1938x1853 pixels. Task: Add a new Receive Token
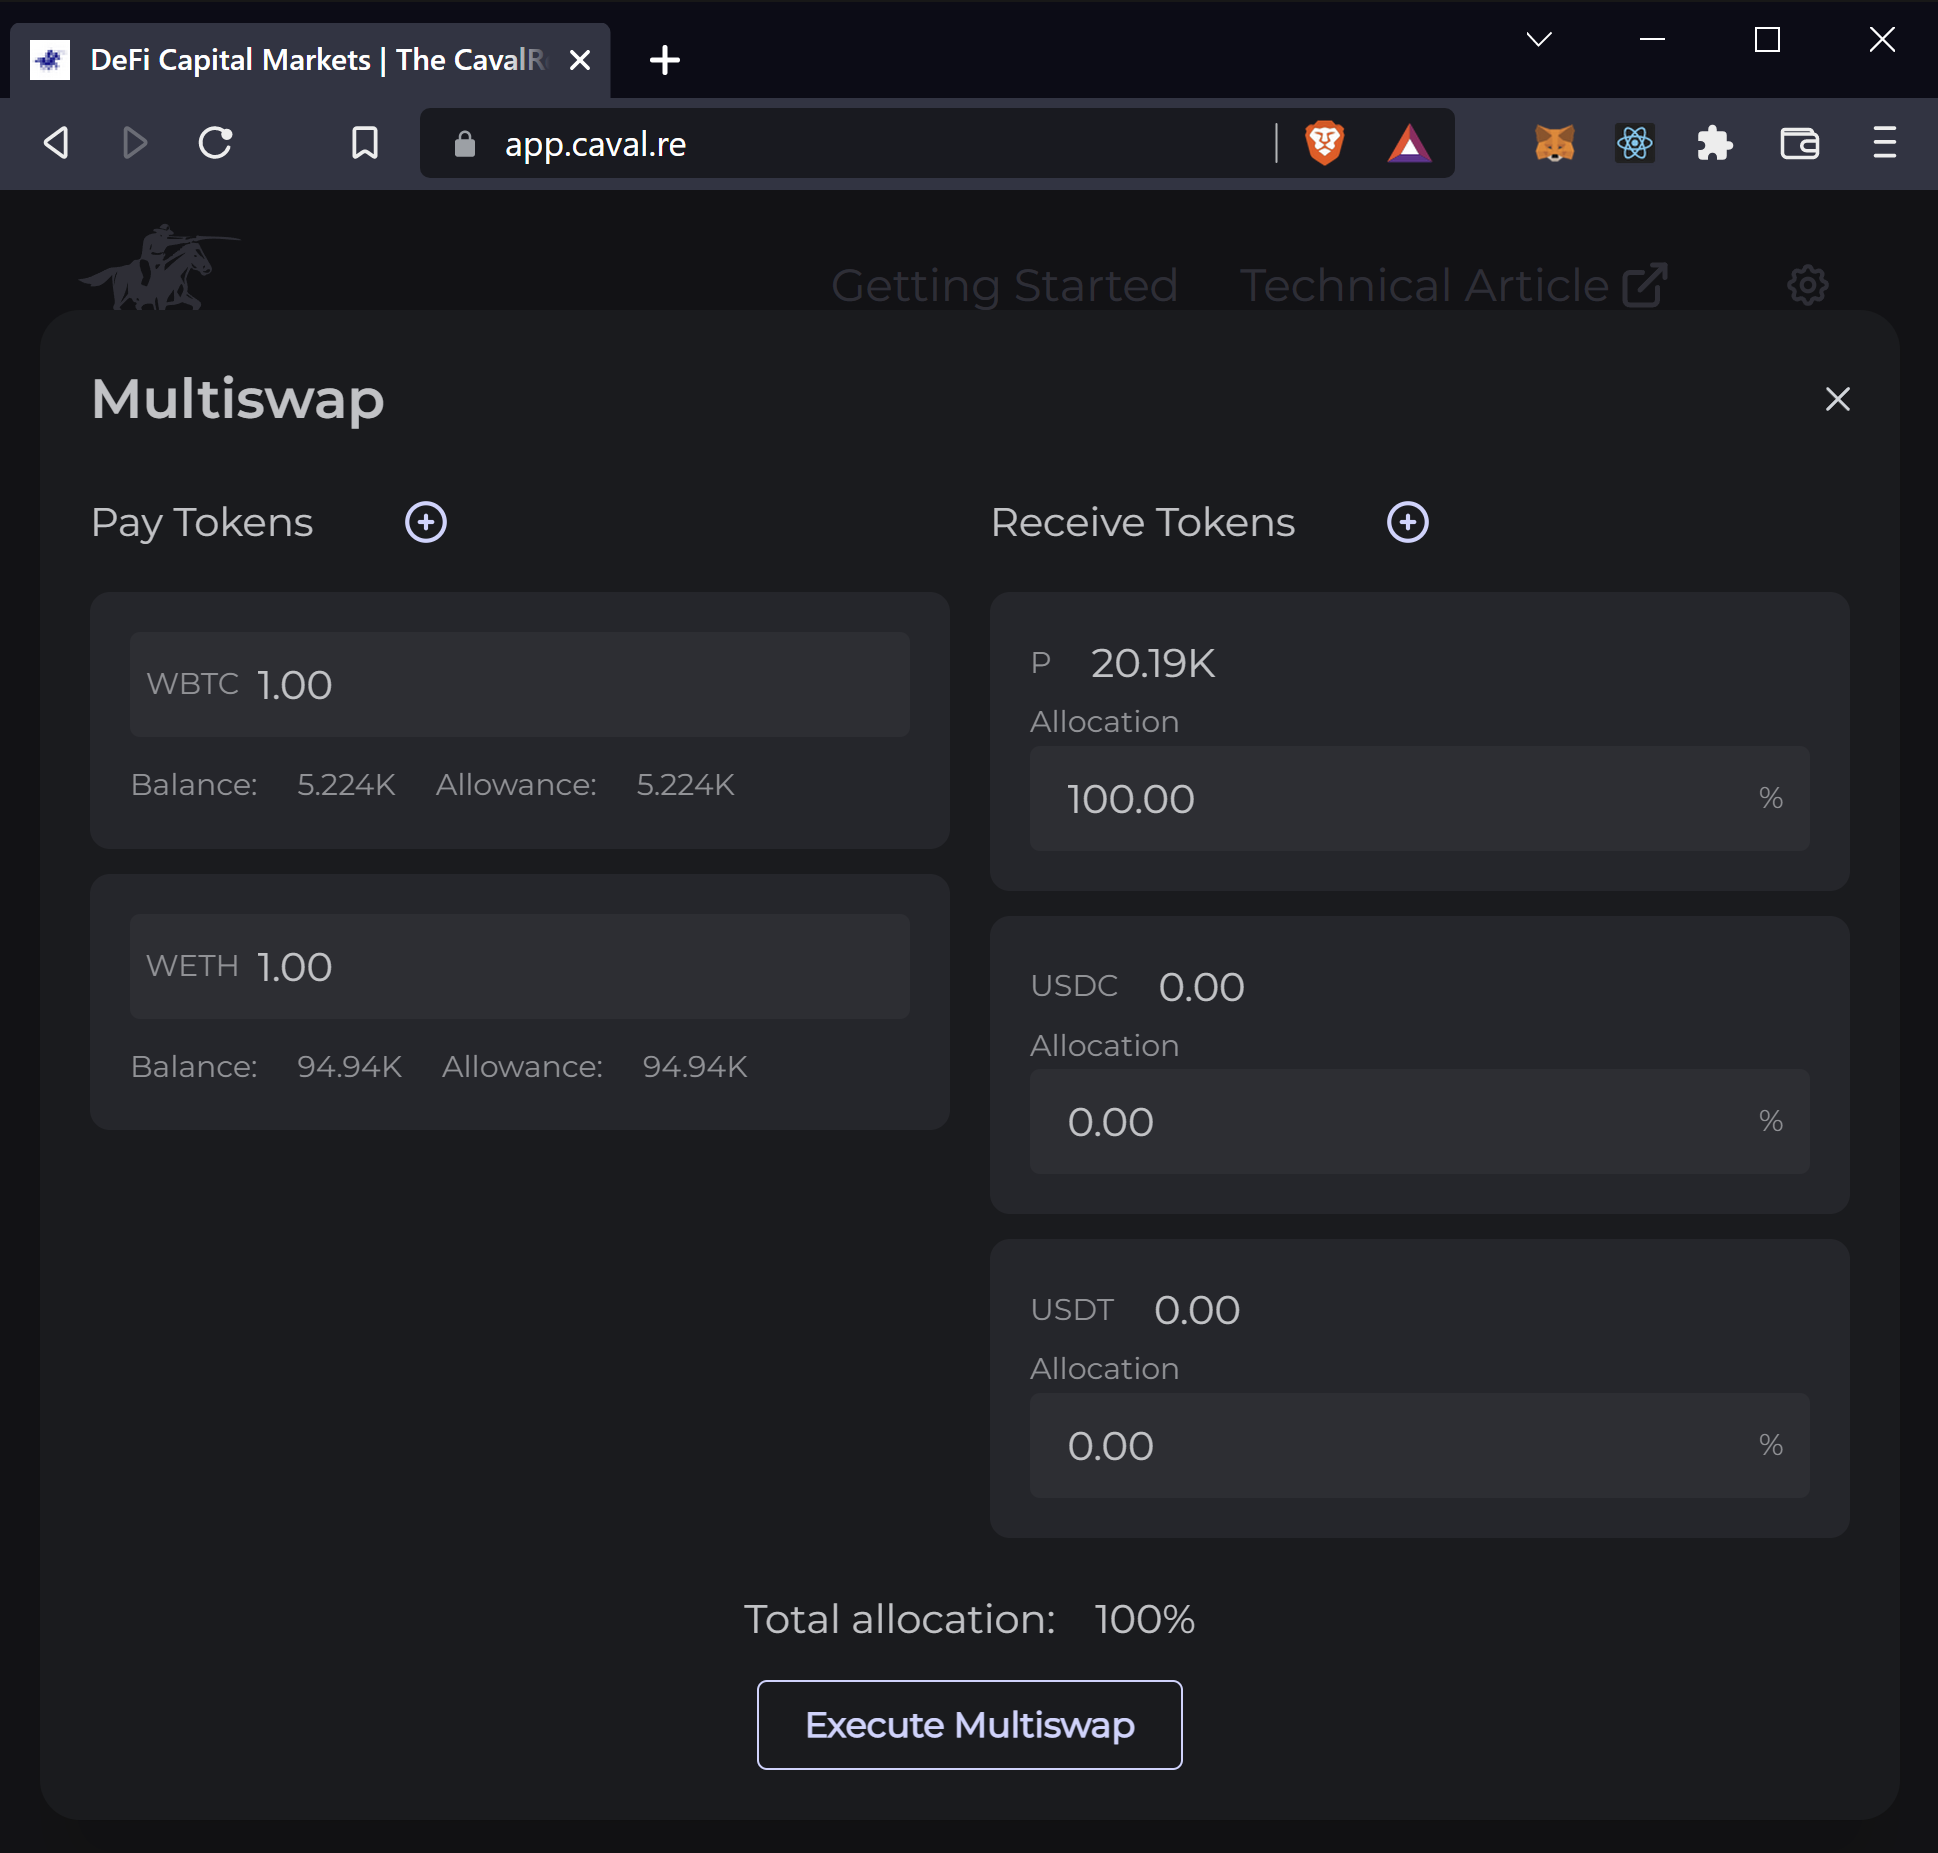point(1408,522)
